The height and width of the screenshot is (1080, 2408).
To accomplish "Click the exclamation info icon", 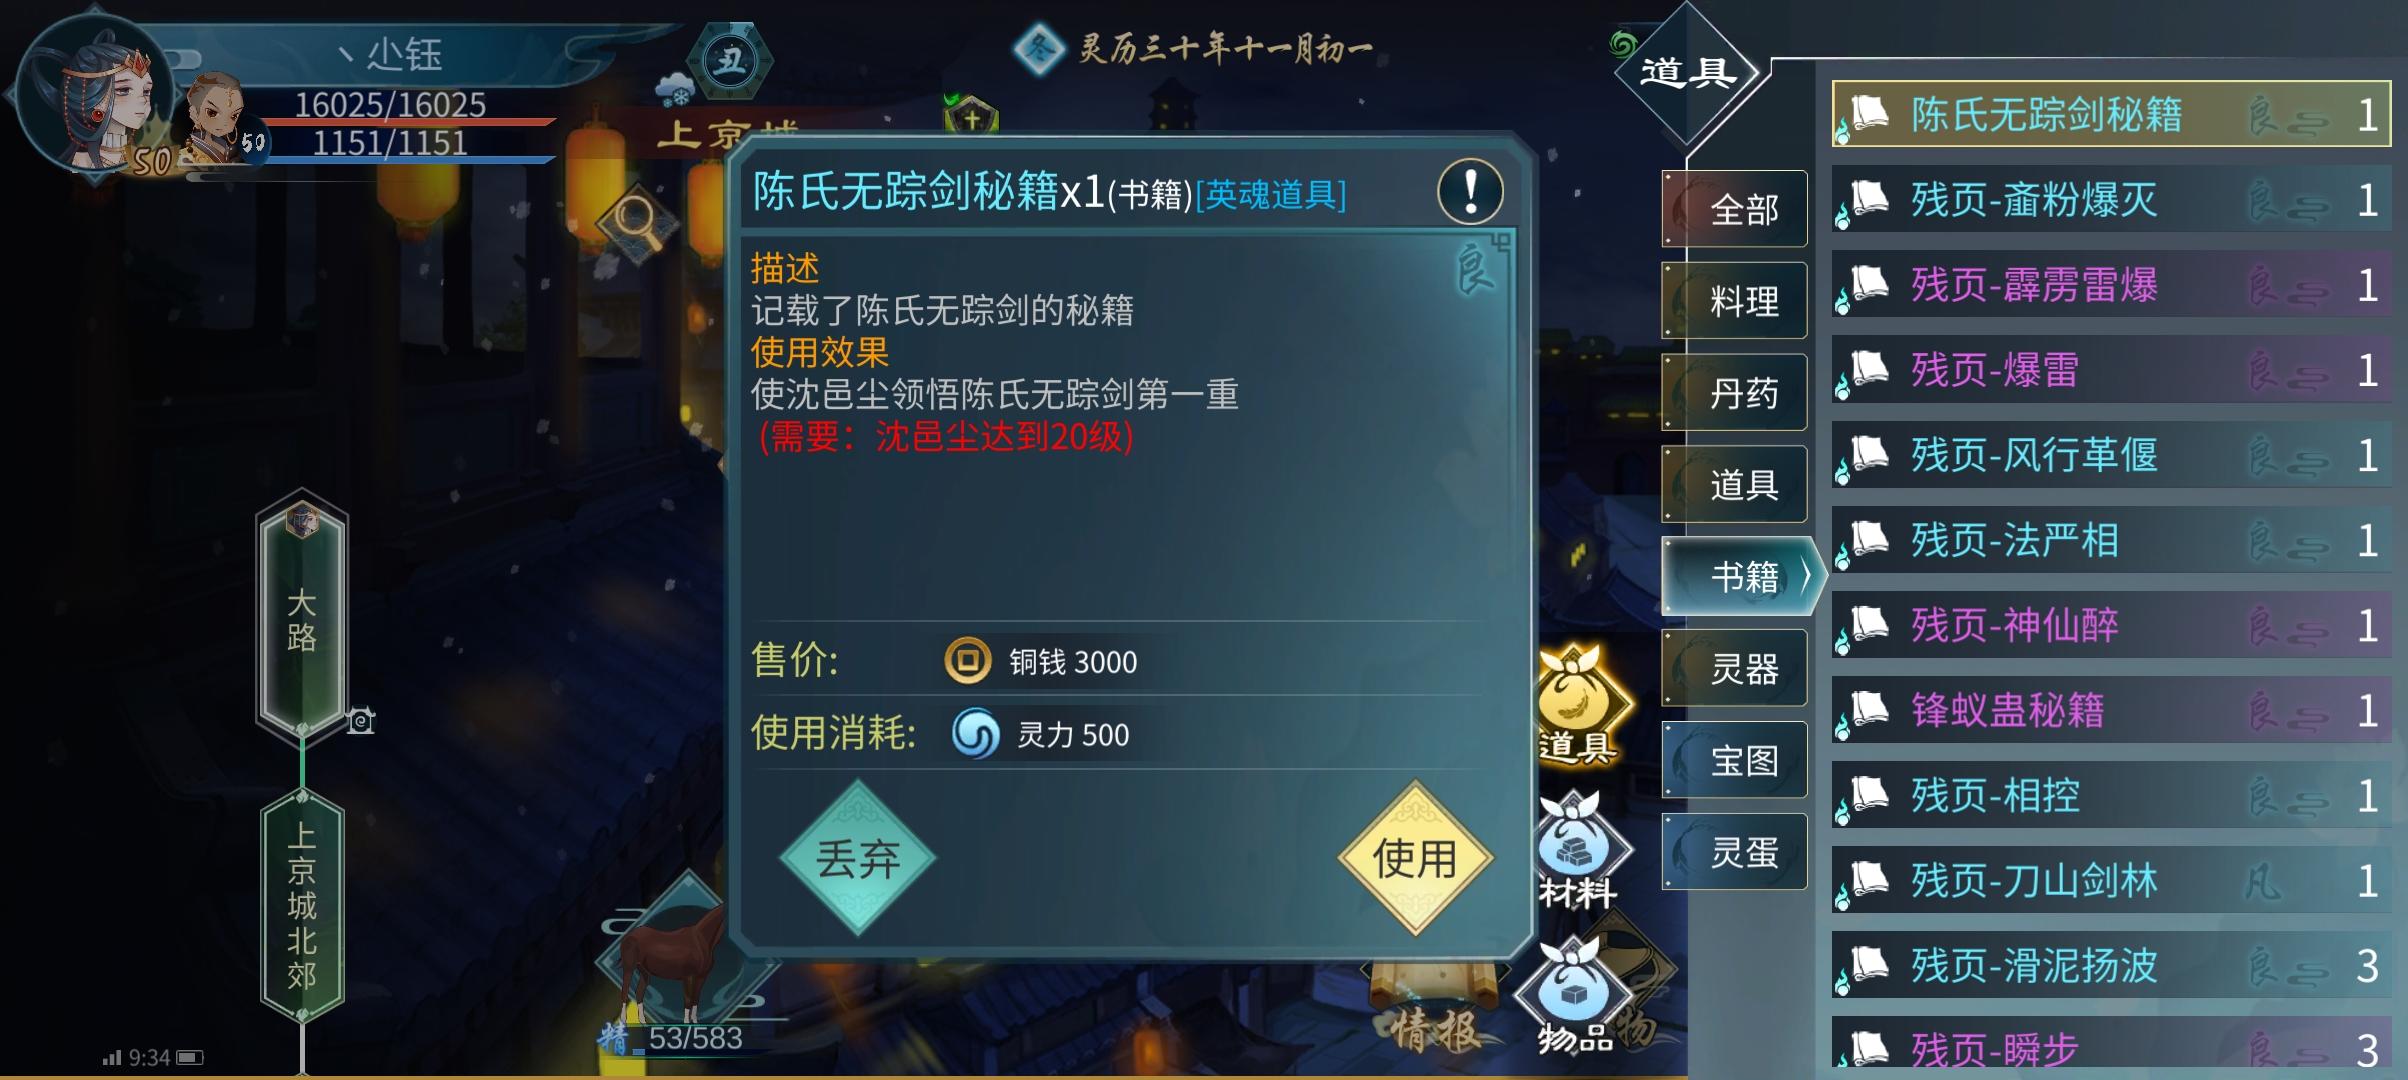I will (1469, 192).
